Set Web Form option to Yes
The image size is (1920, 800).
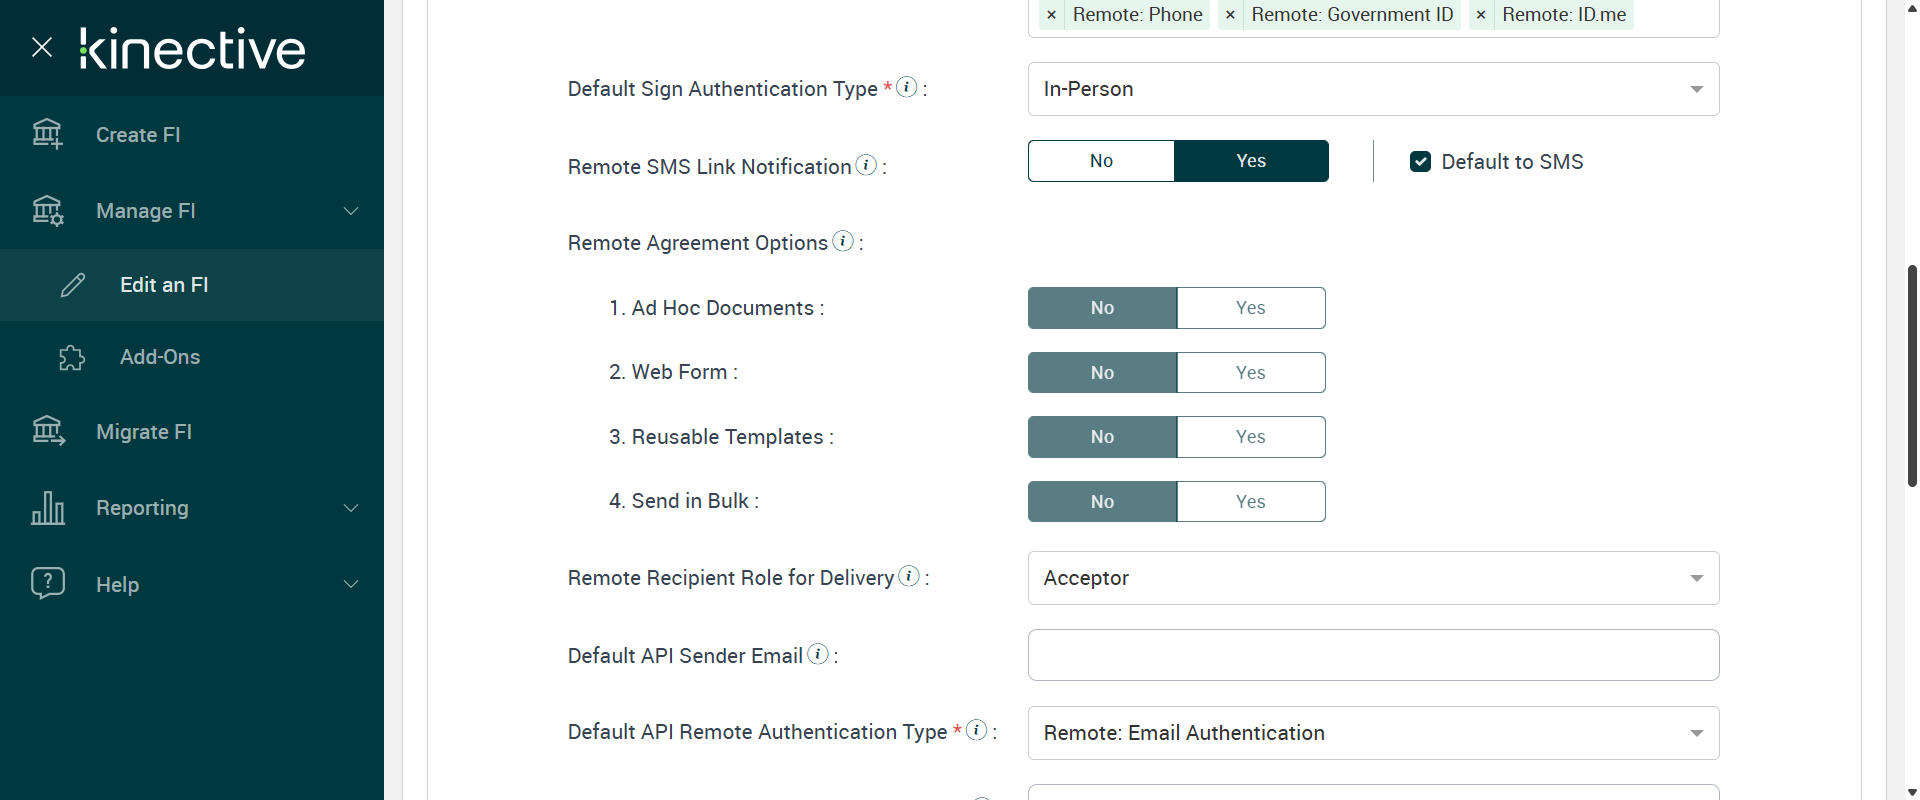coord(1250,373)
